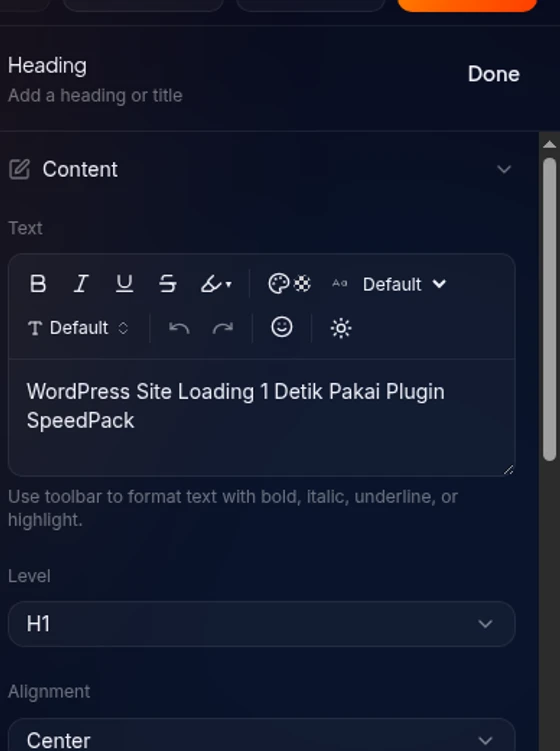The height and width of the screenshot is (751, 560).
Task: Click the 'Alignment' field label
Action: point(49,692)
